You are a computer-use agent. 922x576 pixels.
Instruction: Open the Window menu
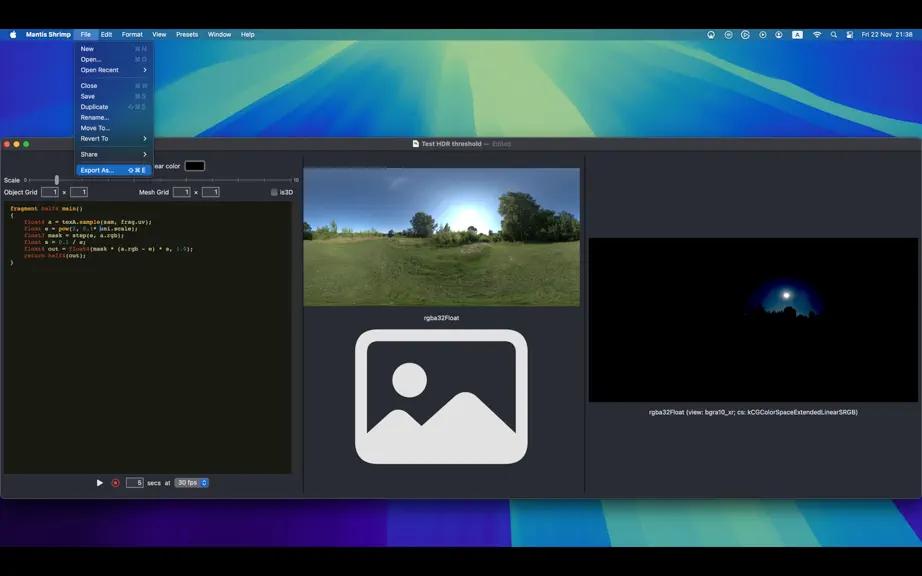point(219,35)
